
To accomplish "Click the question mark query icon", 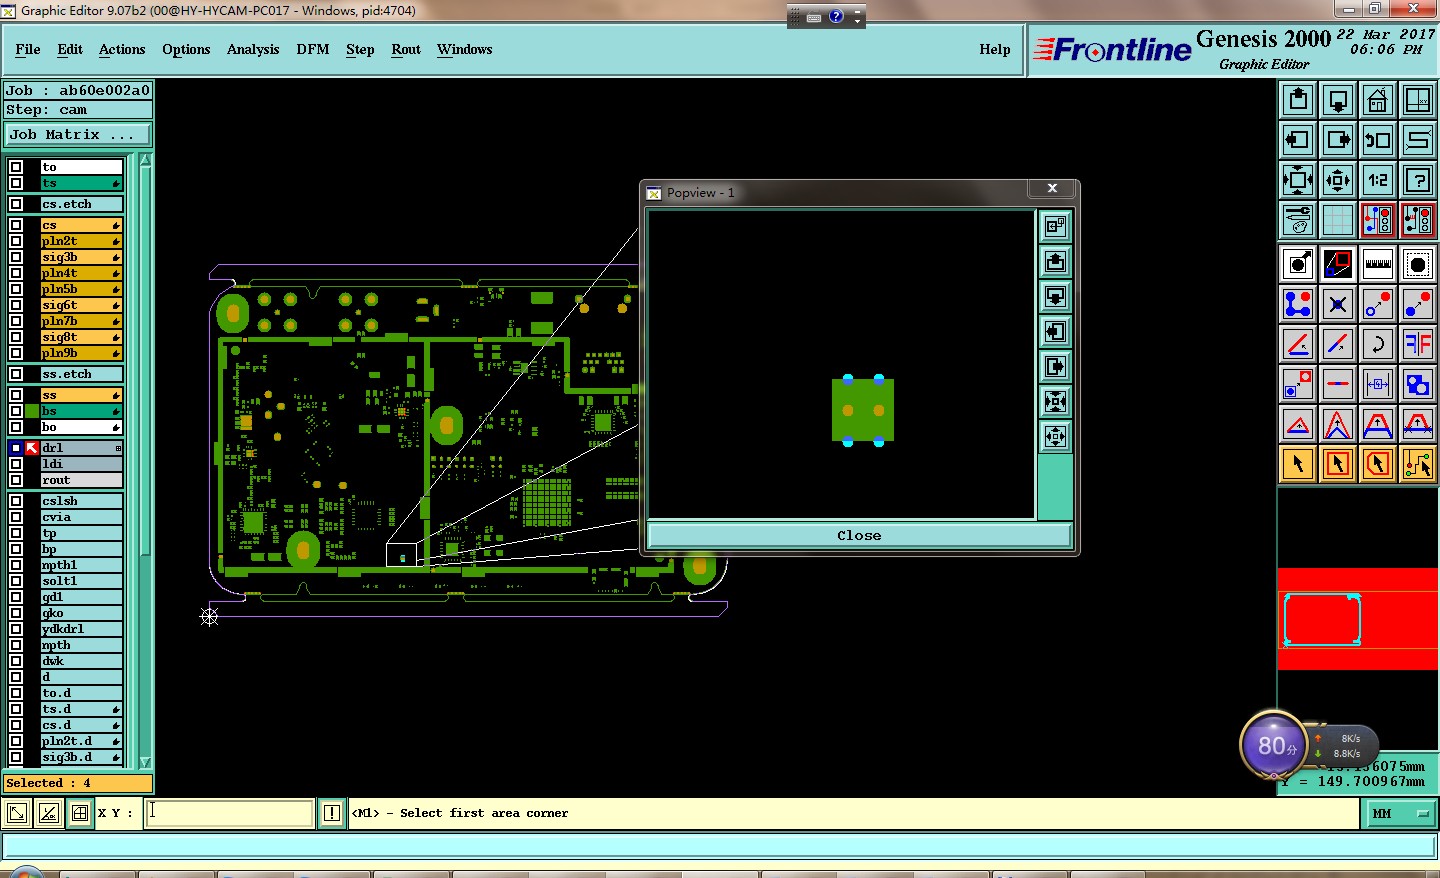I will pos(1418,180).
